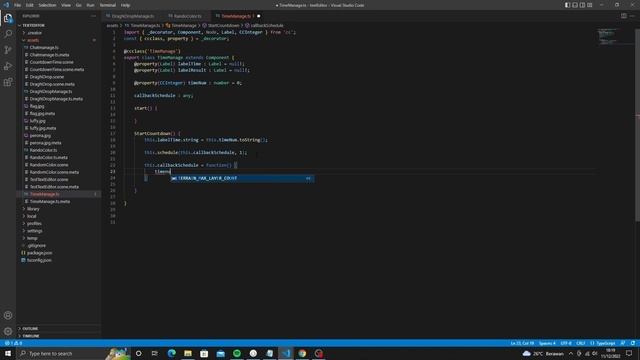
Task: Switch to DragNDropManage.ts tab
Action: point(132,16)
